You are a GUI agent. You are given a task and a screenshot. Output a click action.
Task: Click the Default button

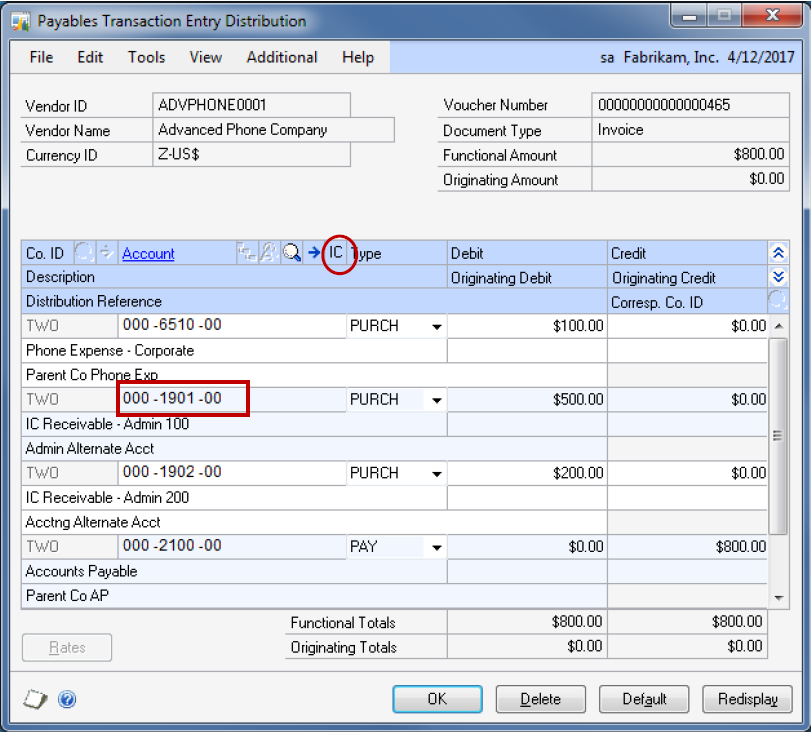[642, 699]
